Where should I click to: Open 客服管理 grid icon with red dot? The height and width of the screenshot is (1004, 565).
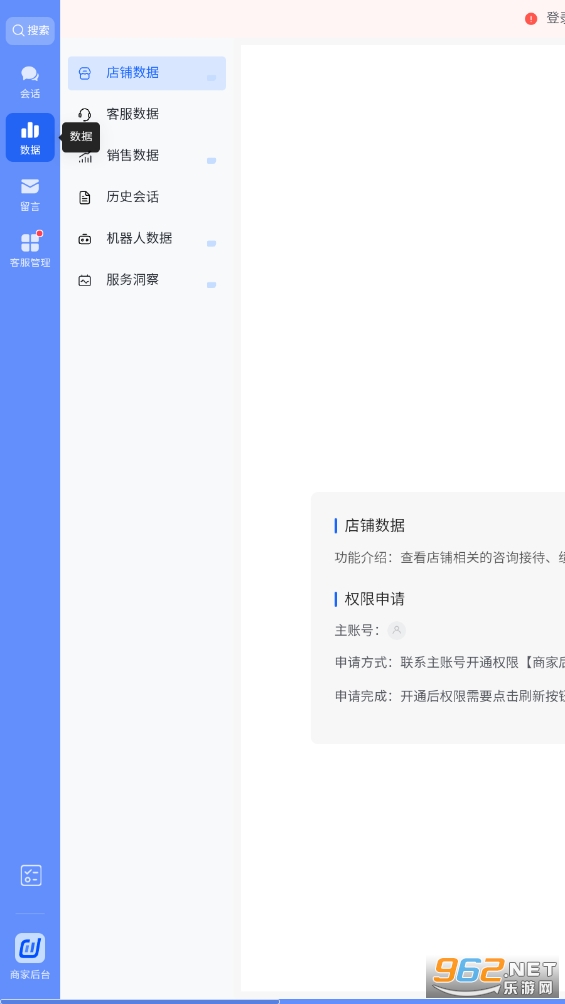coord(30,243)
